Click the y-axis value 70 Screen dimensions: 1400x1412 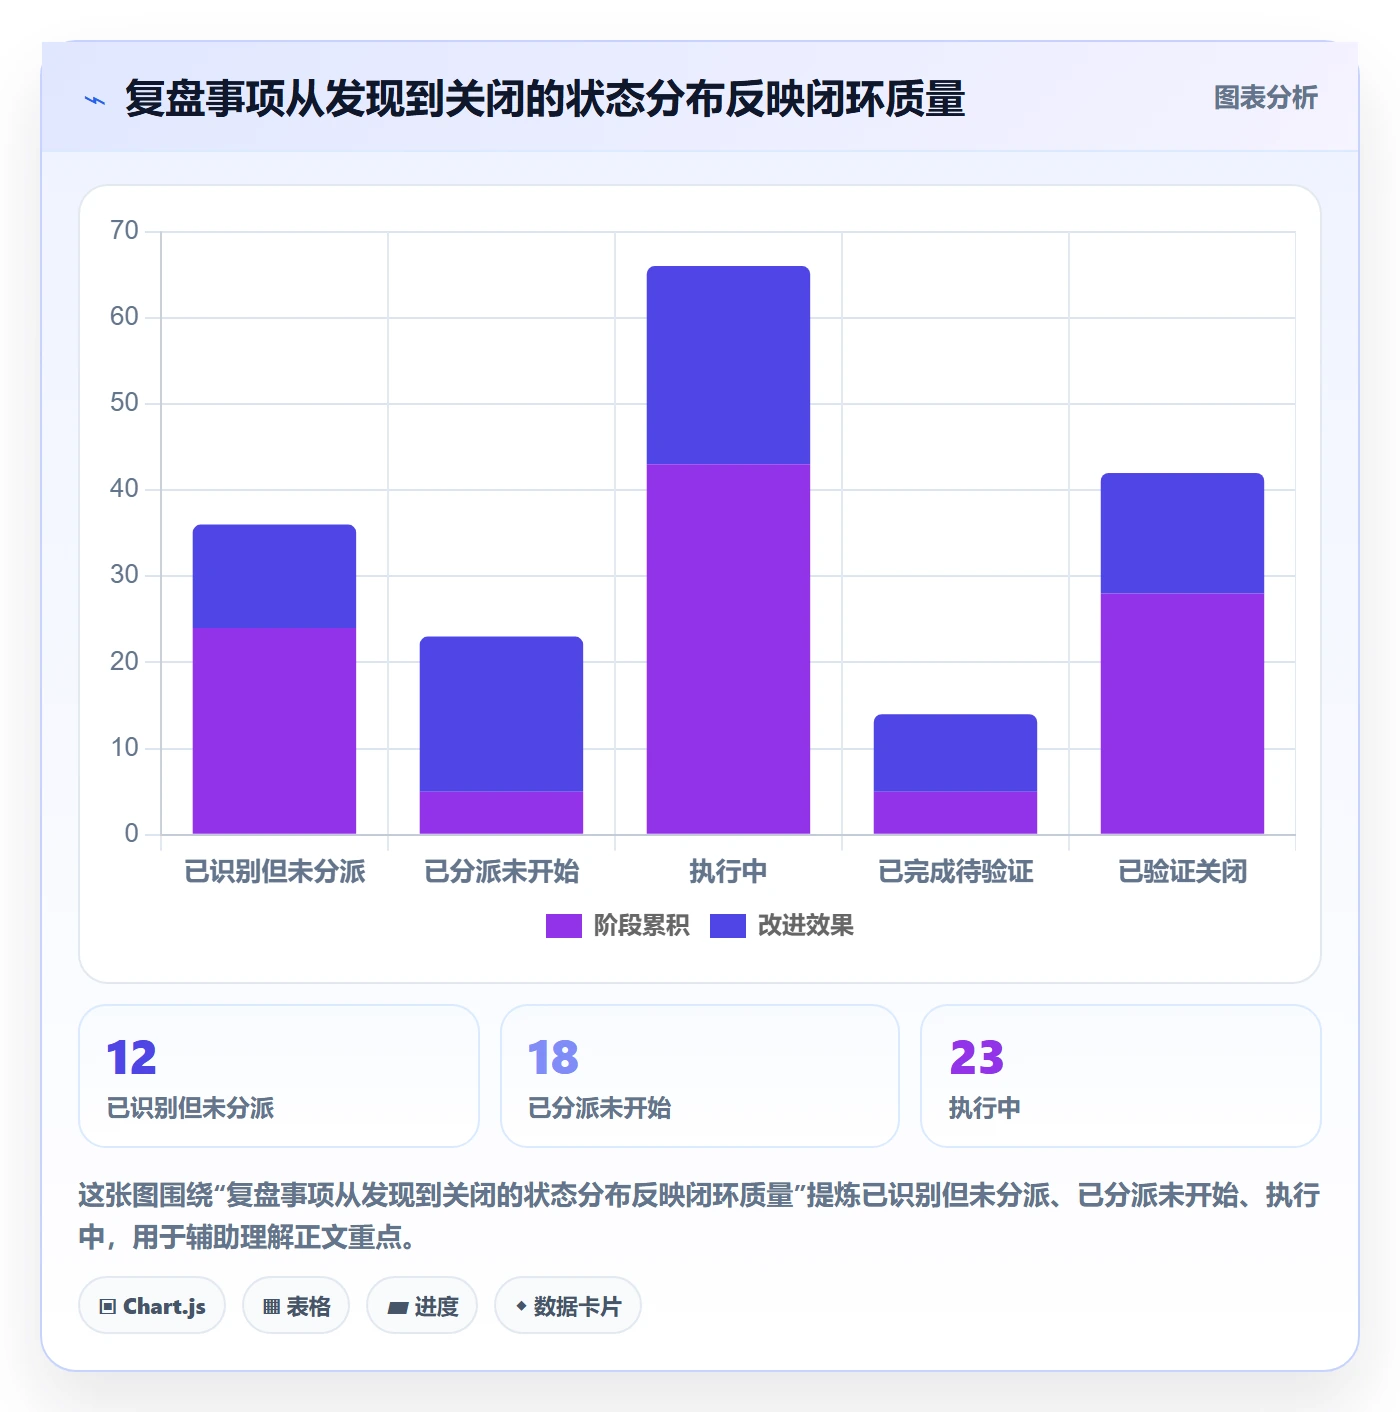coord(124,231)
